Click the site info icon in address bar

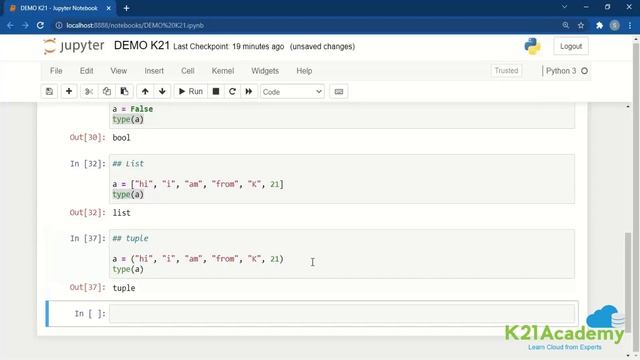59,25
